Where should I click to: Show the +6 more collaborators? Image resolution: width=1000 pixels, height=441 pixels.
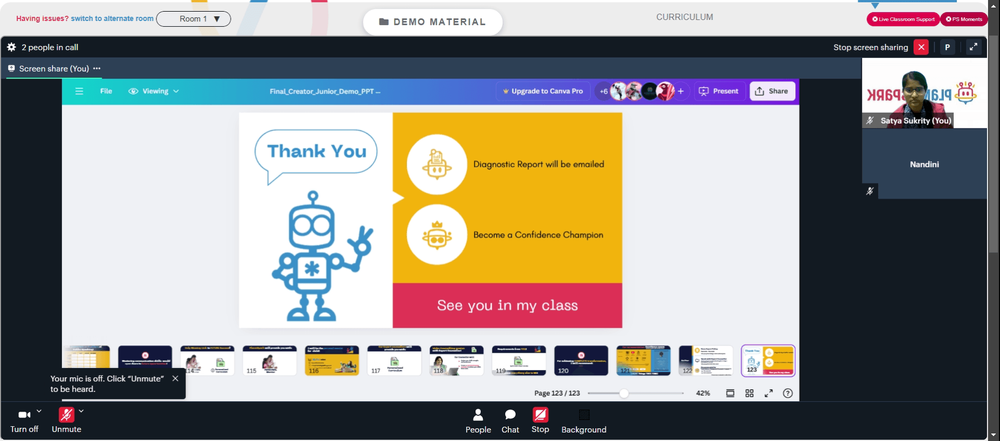[x=603, y=91]
